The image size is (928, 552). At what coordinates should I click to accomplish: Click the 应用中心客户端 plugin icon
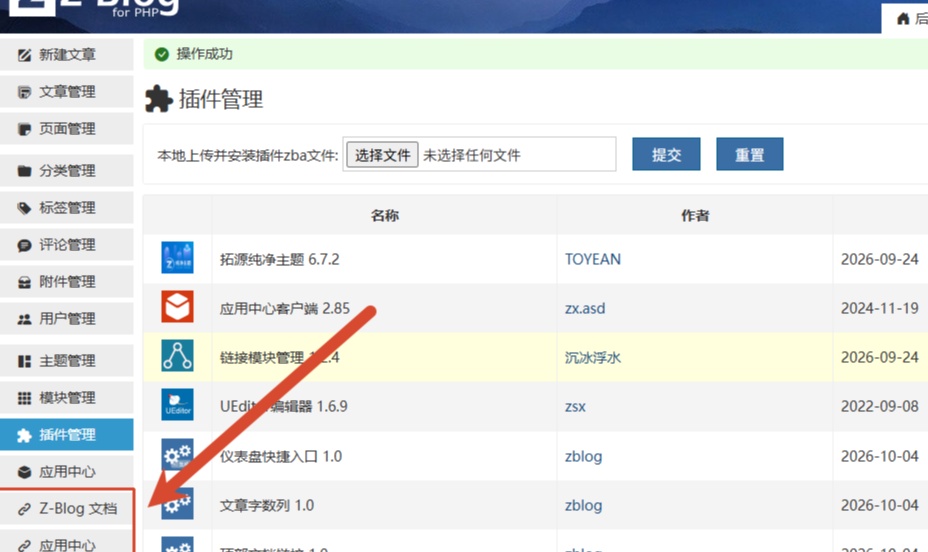tap(177, 306)
